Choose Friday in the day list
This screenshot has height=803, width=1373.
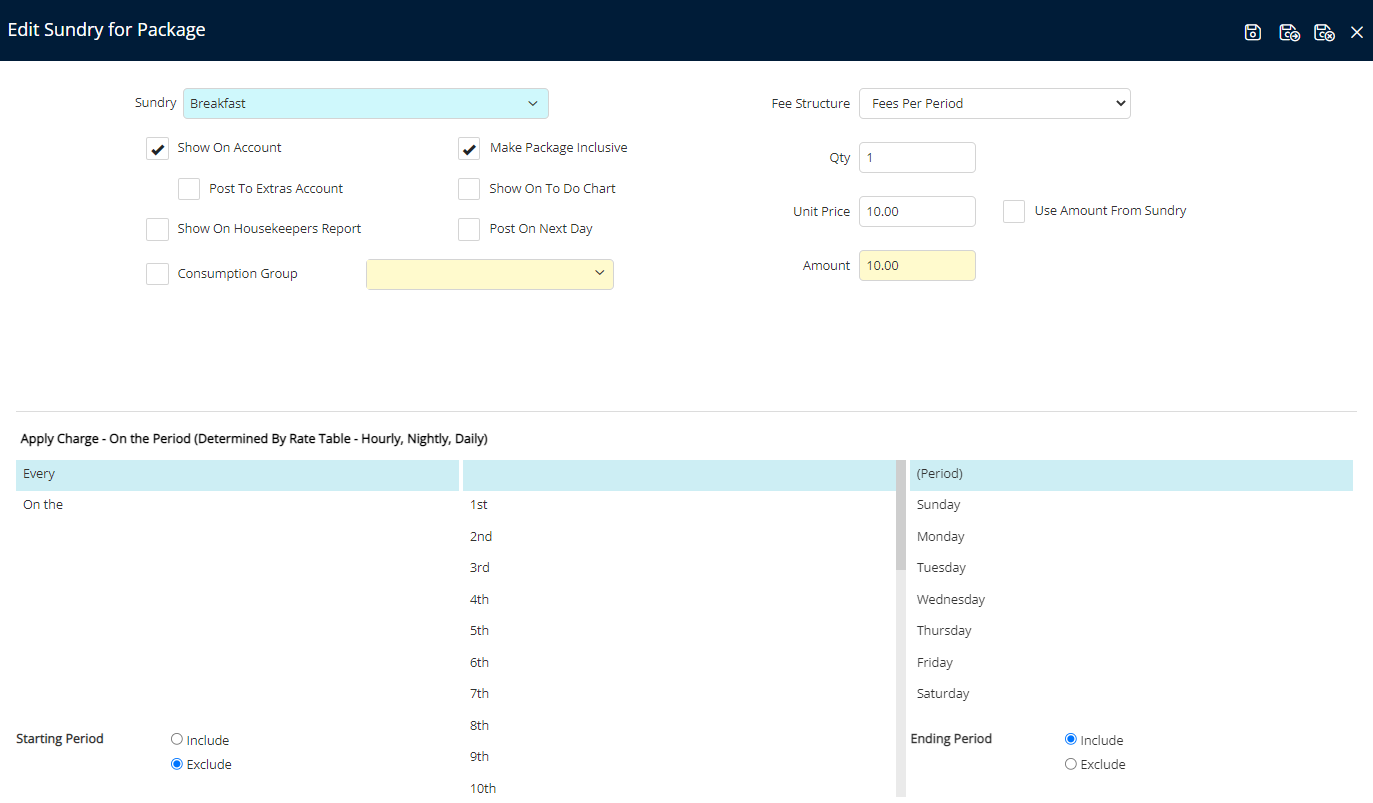[1131, 663]
